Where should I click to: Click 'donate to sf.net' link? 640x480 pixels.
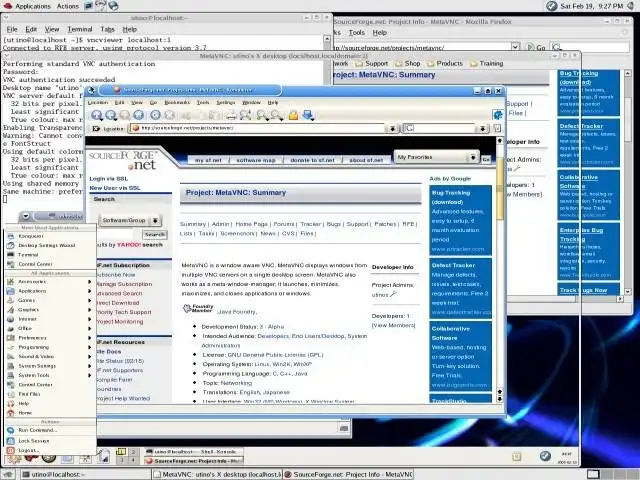[312, 160]
